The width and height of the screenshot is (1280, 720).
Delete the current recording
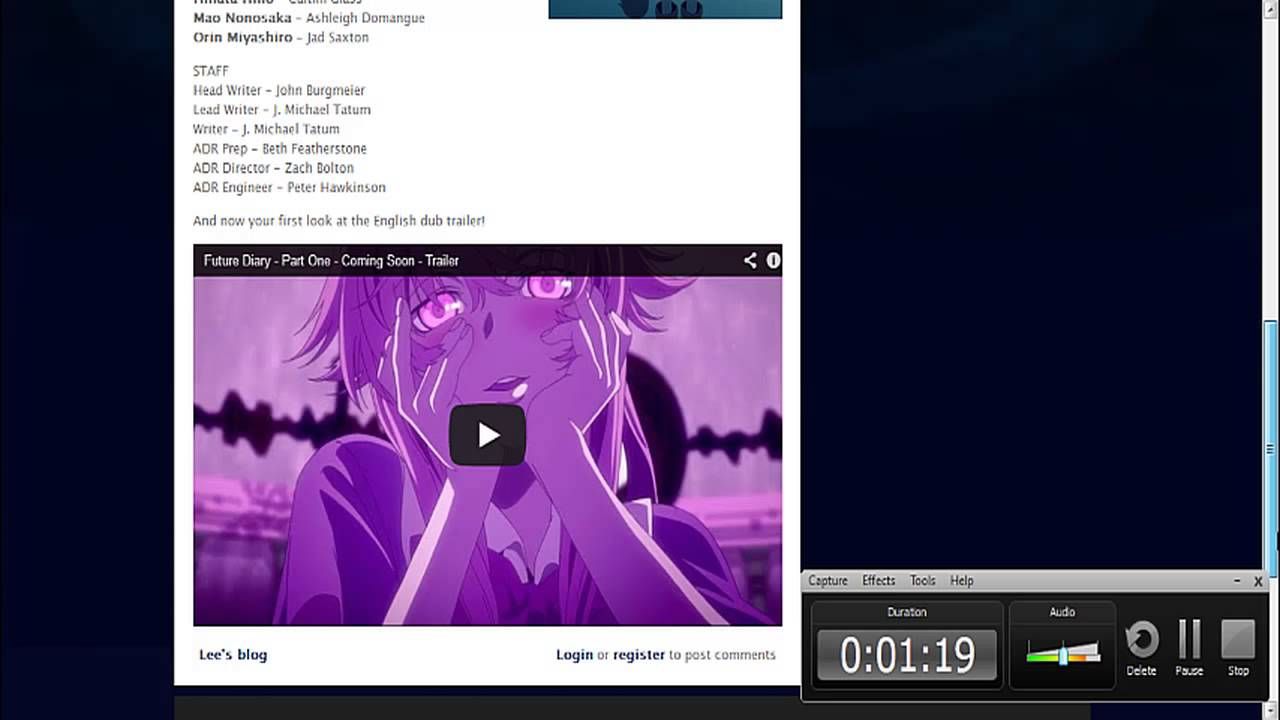coord(1141,648)
